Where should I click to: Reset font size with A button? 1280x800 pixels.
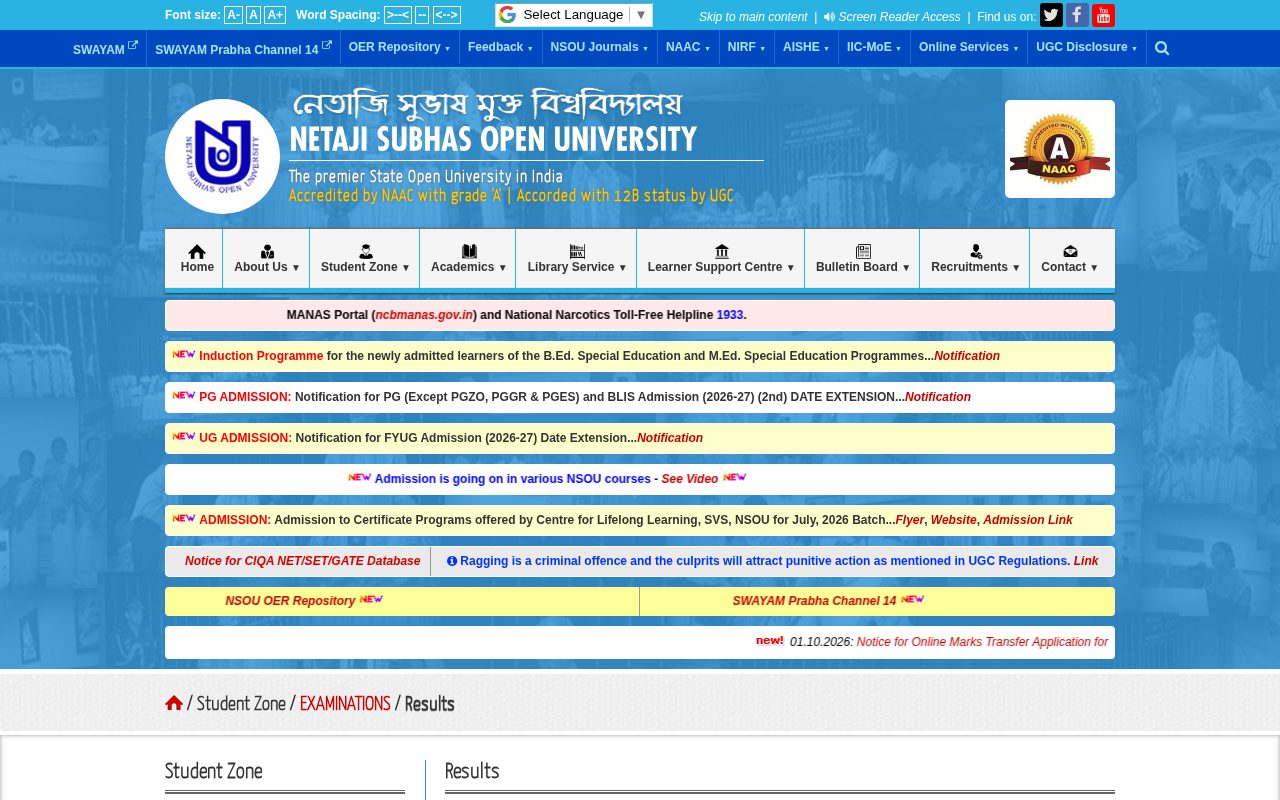coord(253,15)
